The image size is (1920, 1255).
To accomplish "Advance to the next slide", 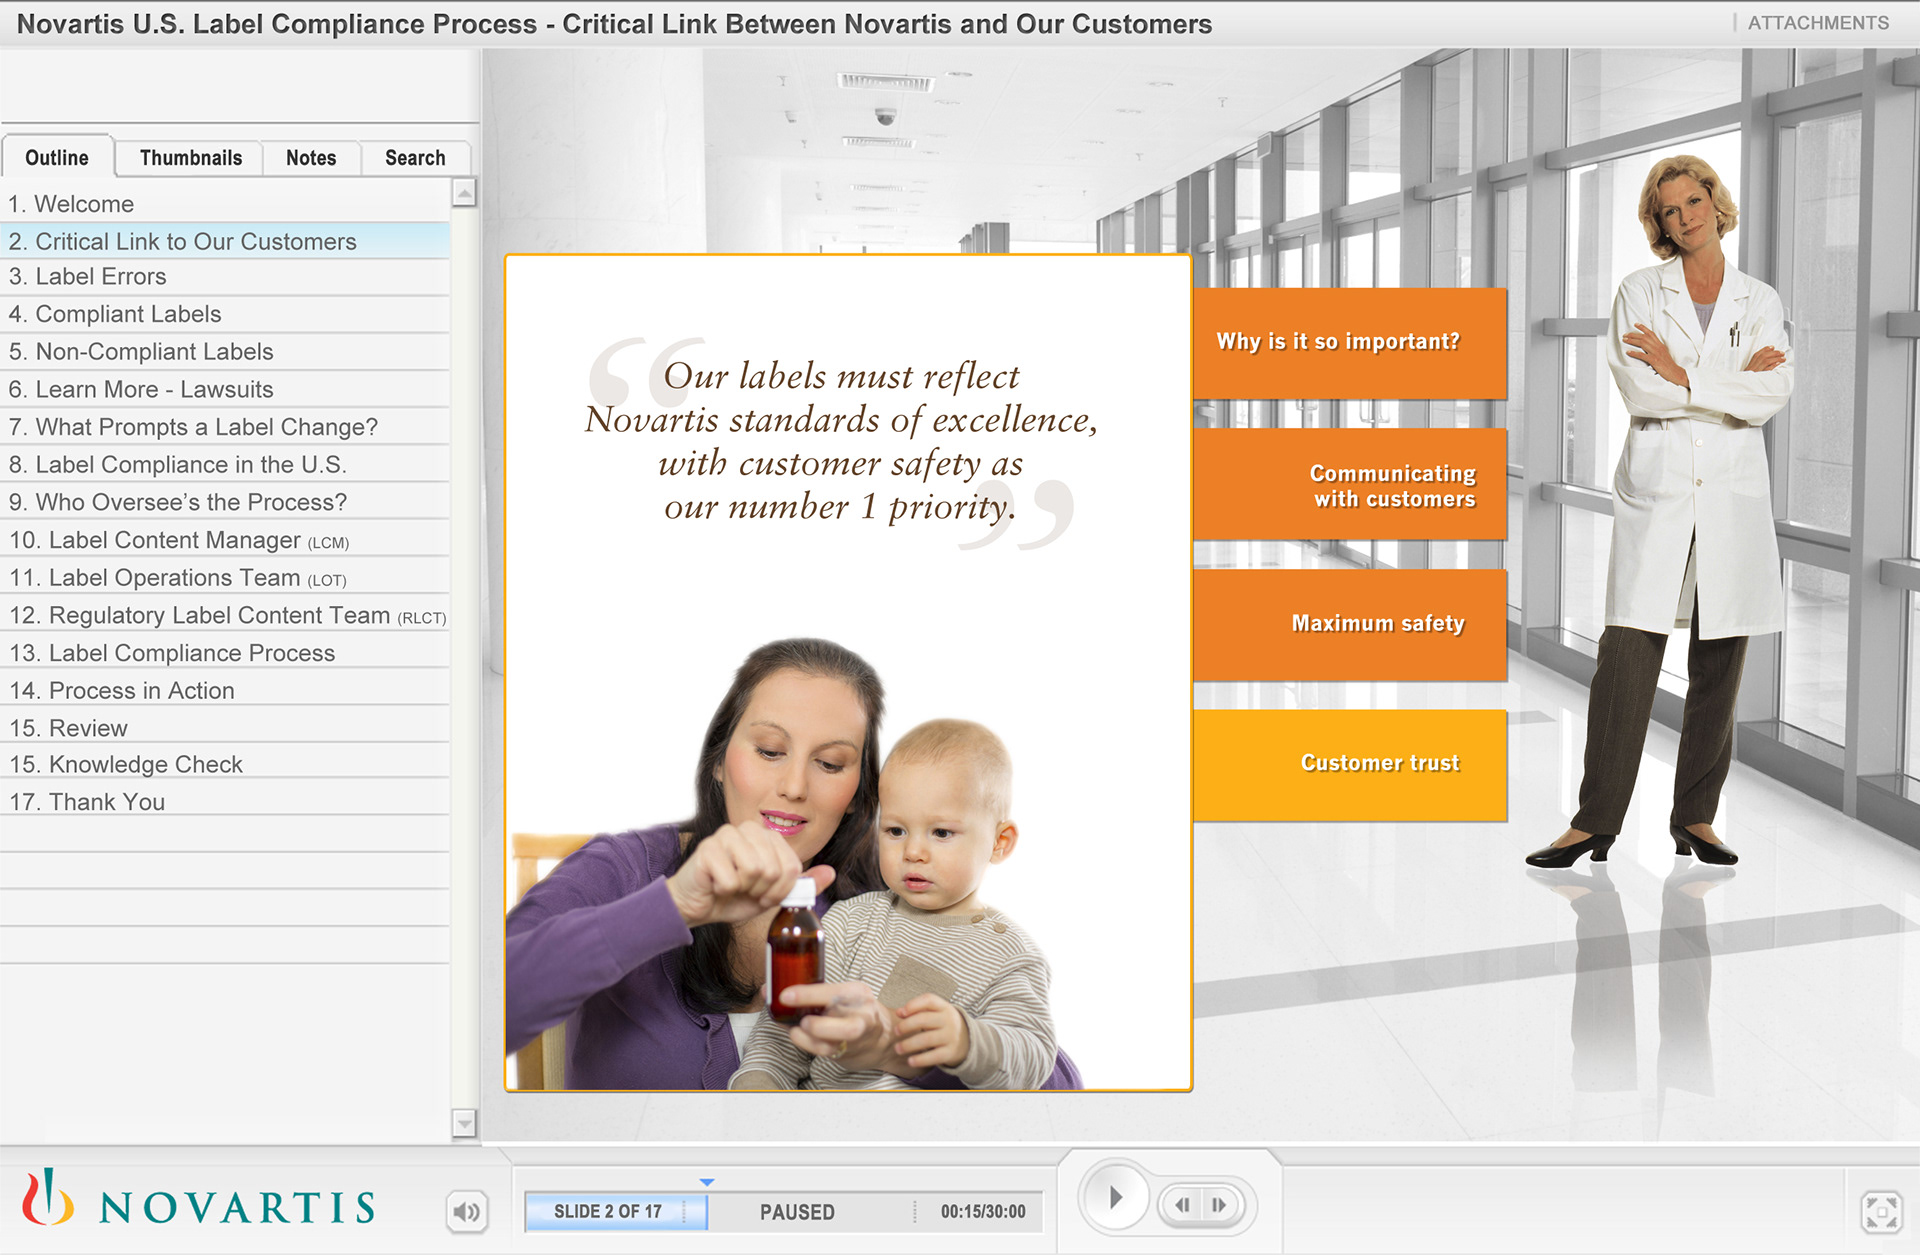I will click(x=1219, y=1205).
